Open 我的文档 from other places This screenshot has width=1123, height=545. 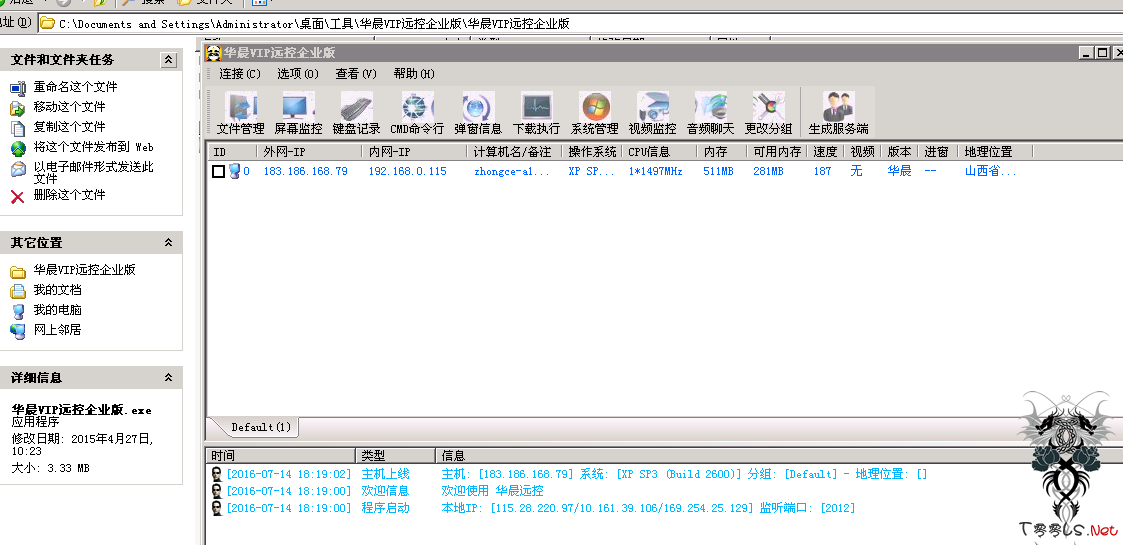pyautogui.click(x=57, y=290)
